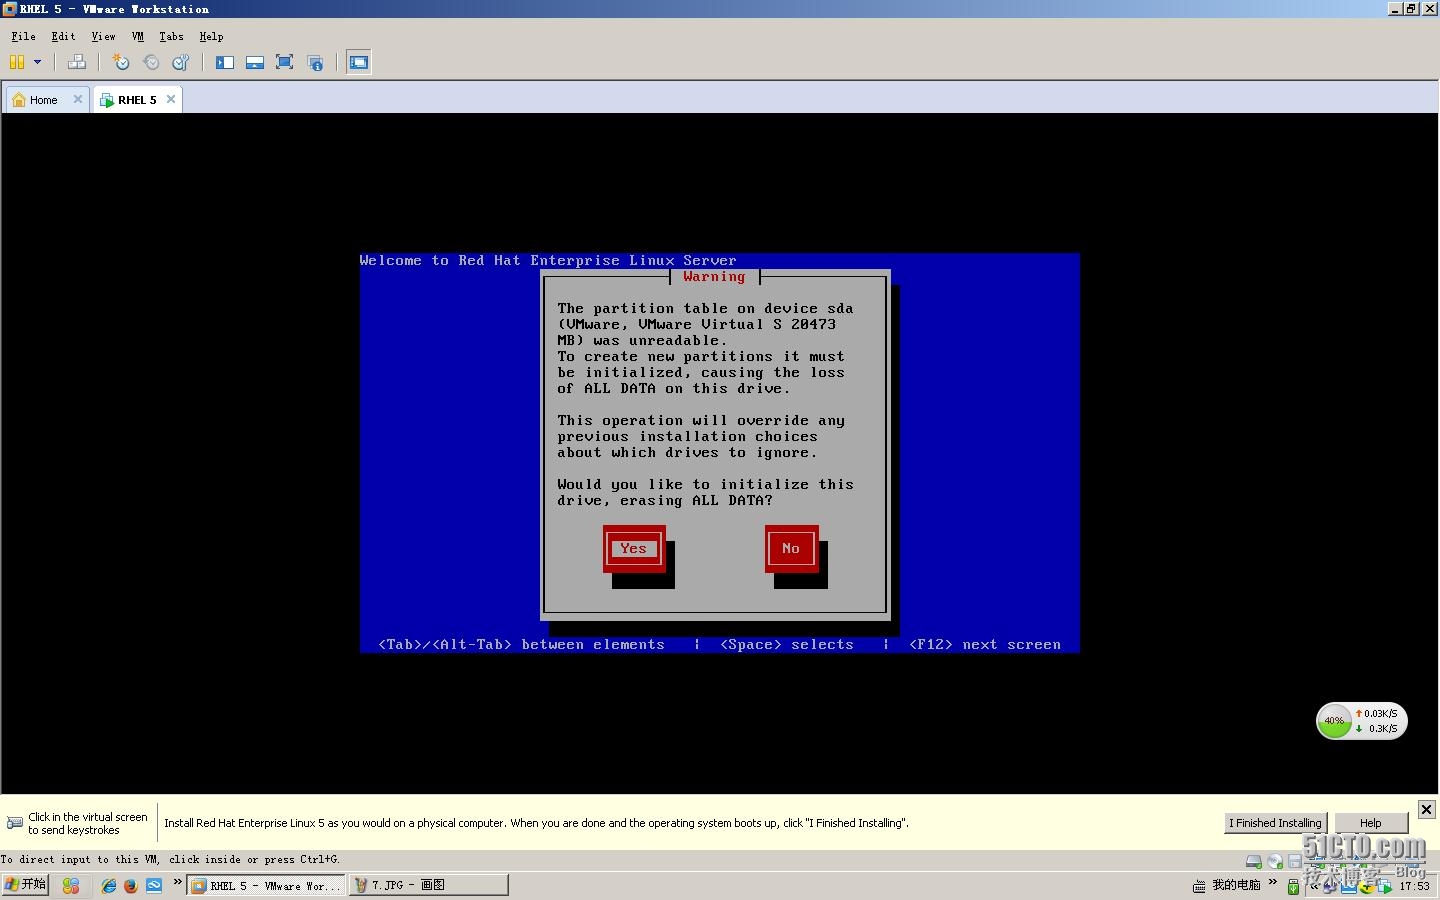Launch Firefox from quick launch
The image size is (1440, 900).
pos(131,885)
